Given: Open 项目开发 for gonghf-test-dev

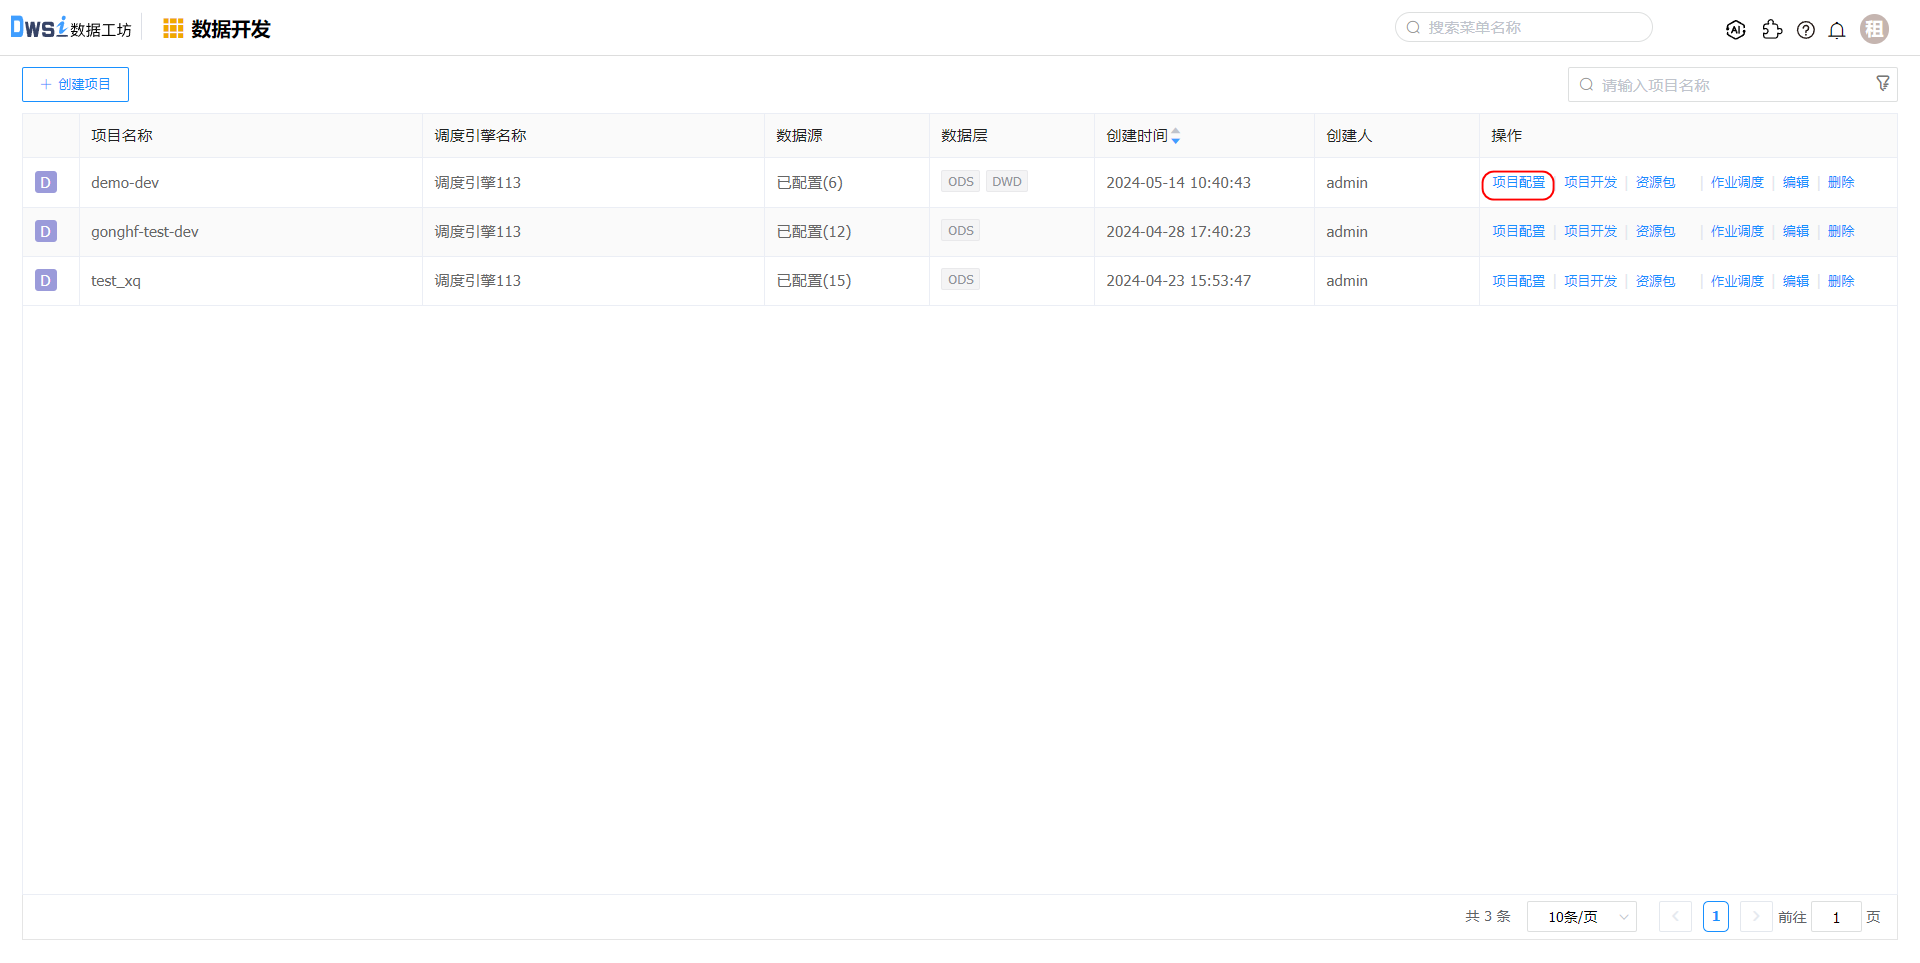Looking at the screenshot, I should click(x=1590, y=232).
